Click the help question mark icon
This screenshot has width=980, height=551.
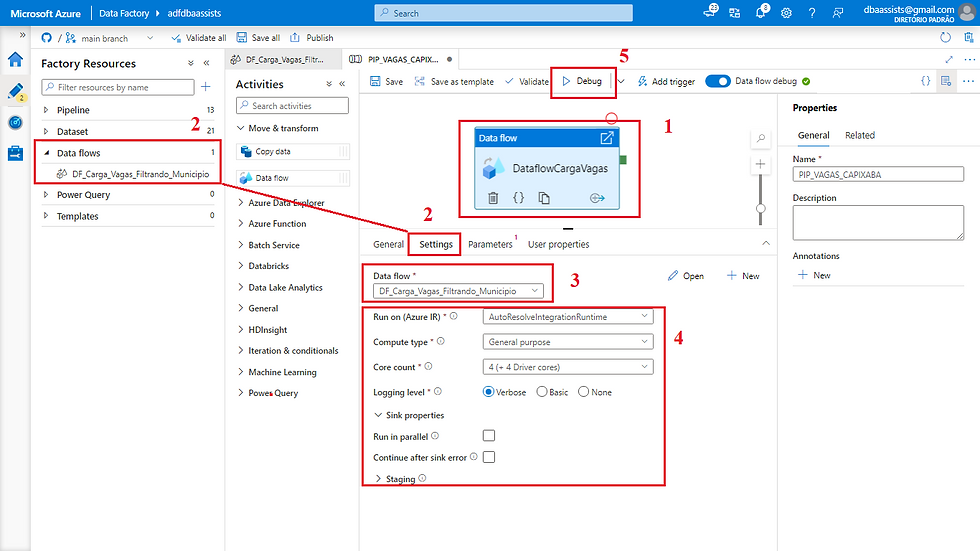(x=812, y=12)
